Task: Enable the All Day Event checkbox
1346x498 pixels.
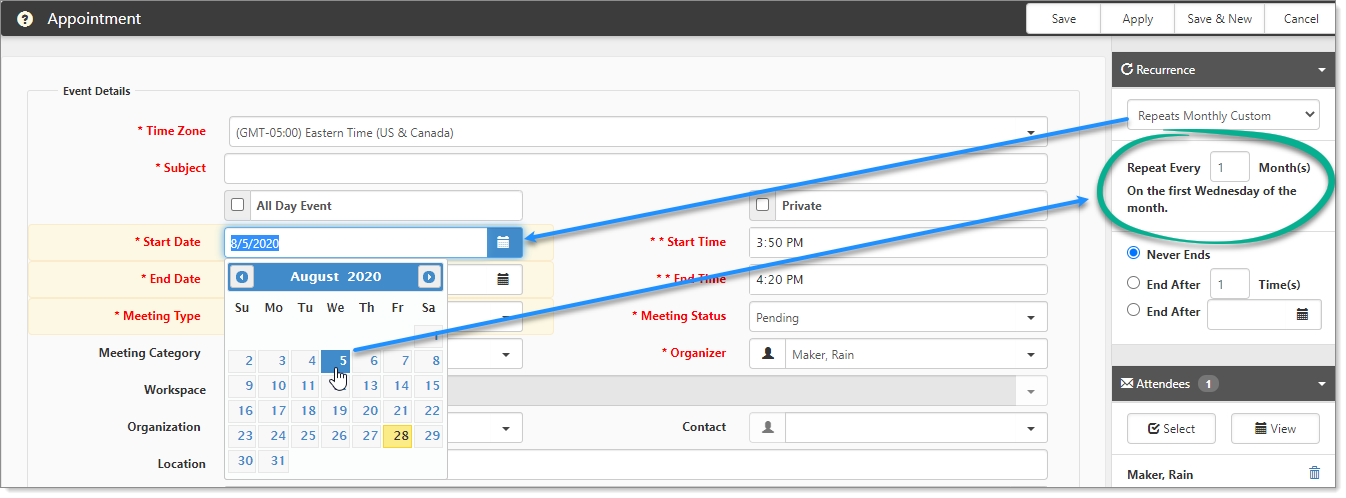Action: click(238, 205)
